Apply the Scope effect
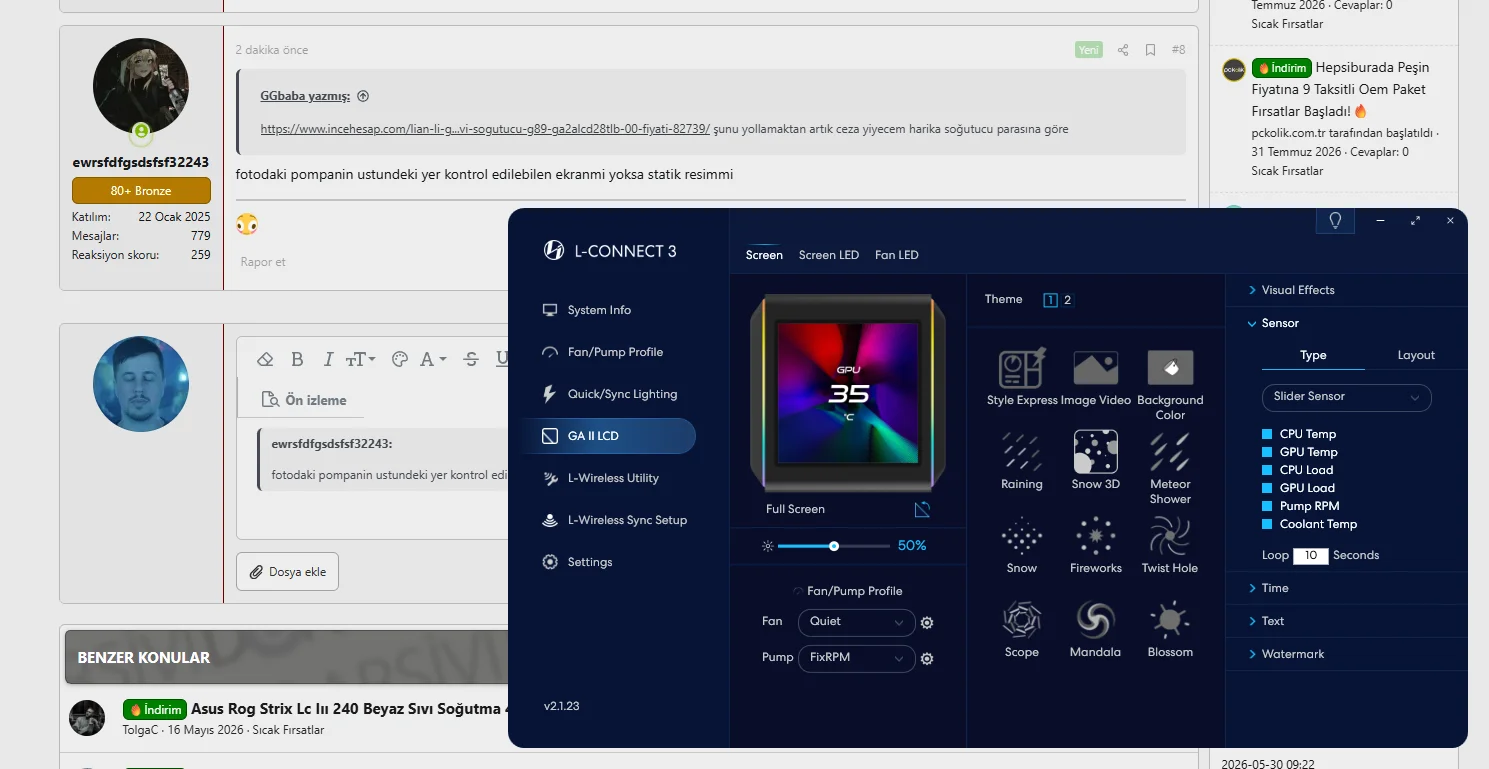1489x769 pixels. [x=1021, y=620]
